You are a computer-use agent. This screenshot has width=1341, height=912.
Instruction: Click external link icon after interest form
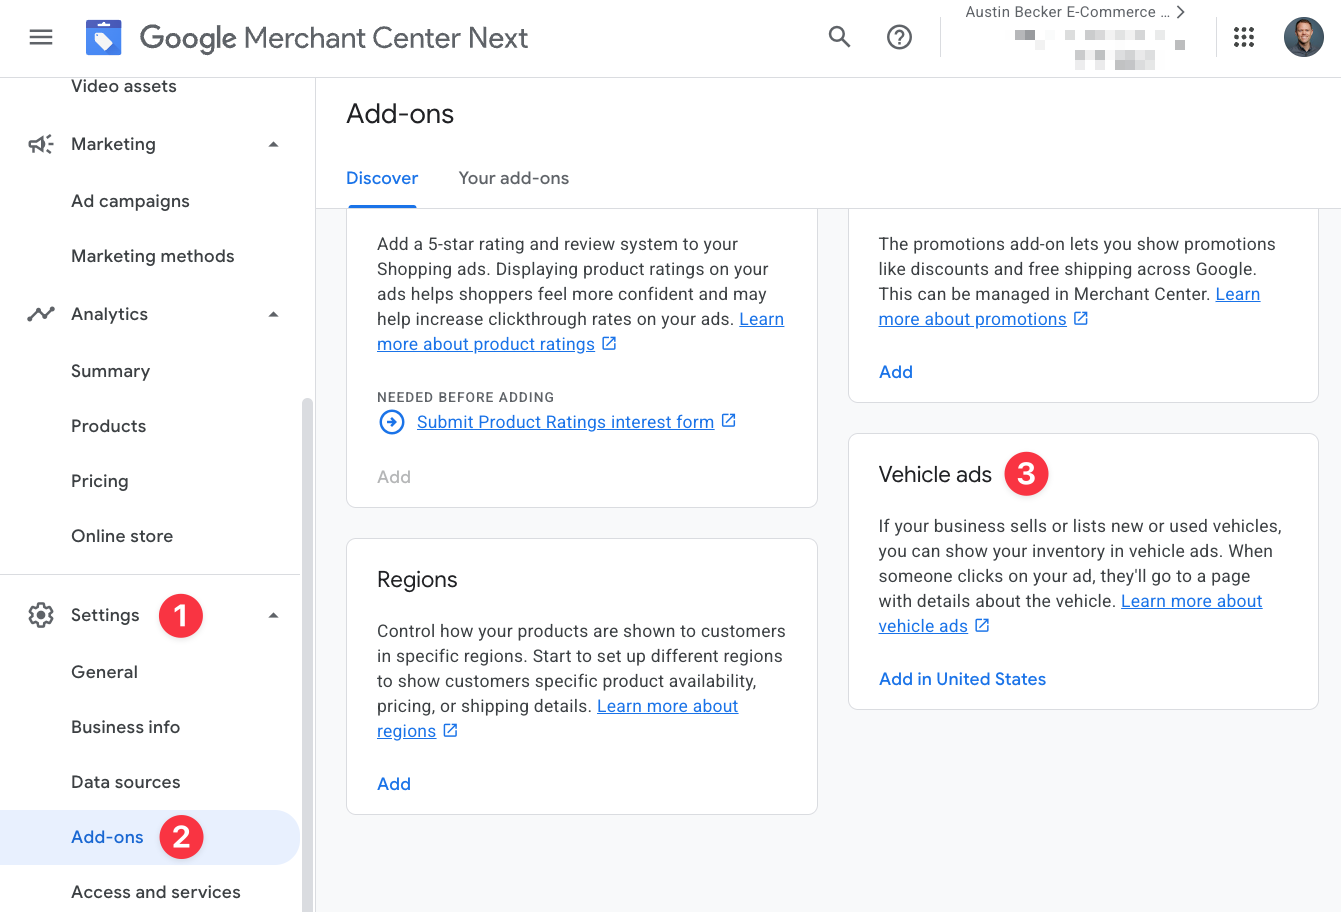click(x=729, y=421)
